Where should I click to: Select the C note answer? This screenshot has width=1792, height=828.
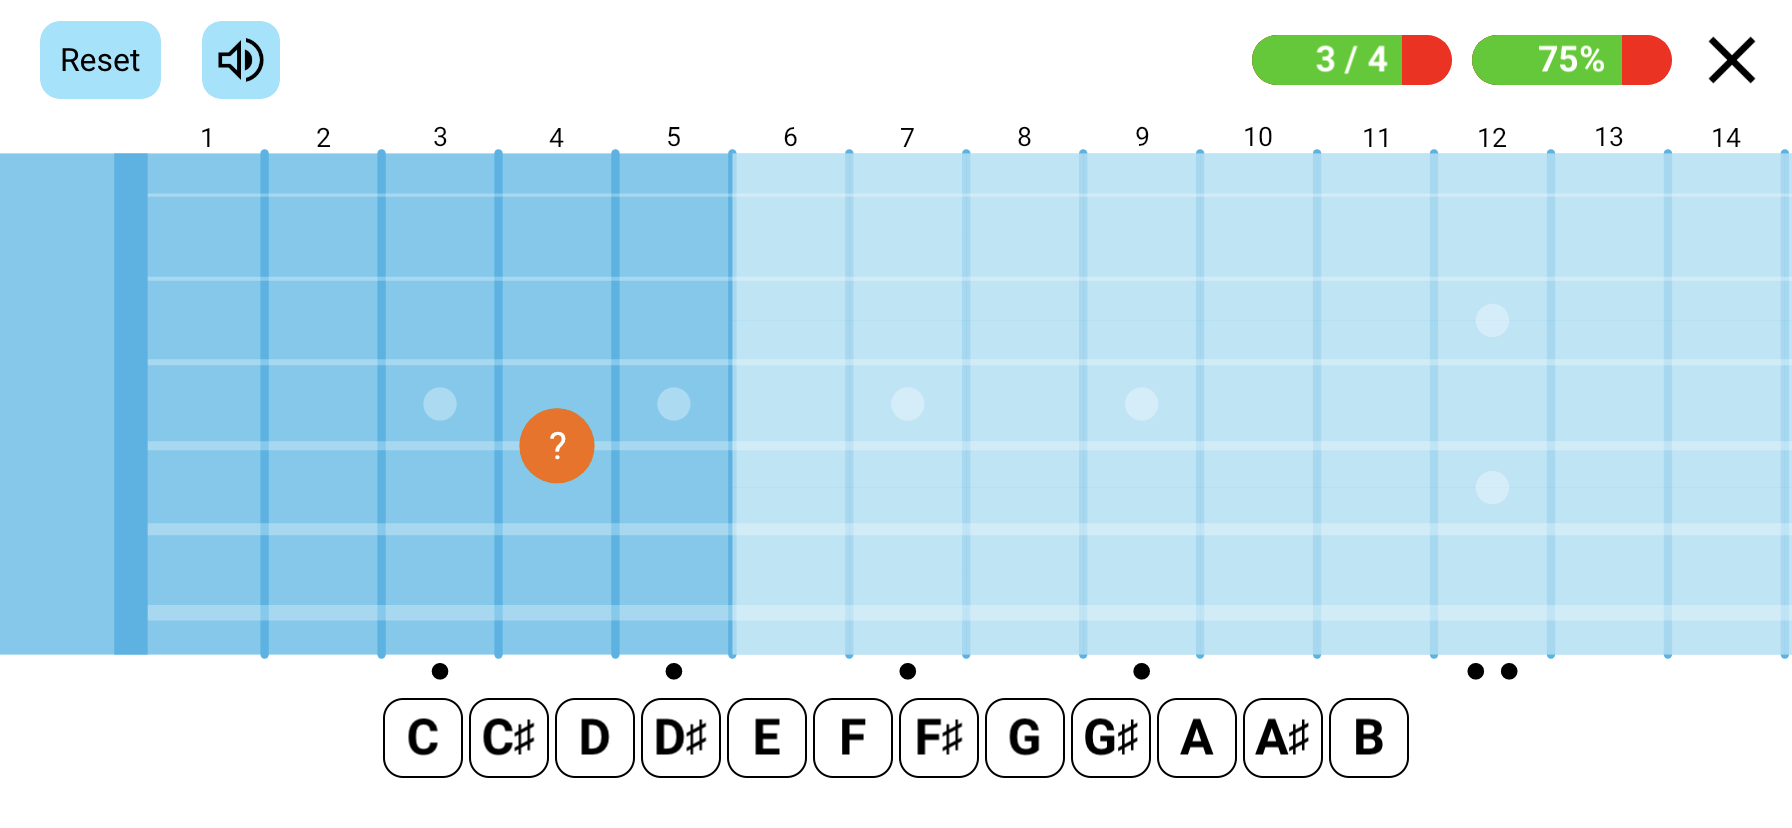[423, 738]
